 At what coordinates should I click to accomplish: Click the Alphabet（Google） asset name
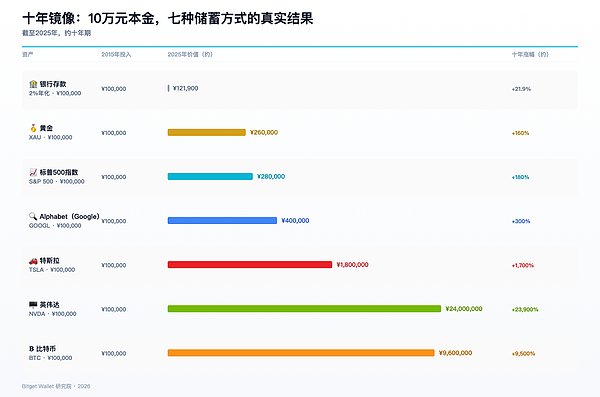click(70, 217)
